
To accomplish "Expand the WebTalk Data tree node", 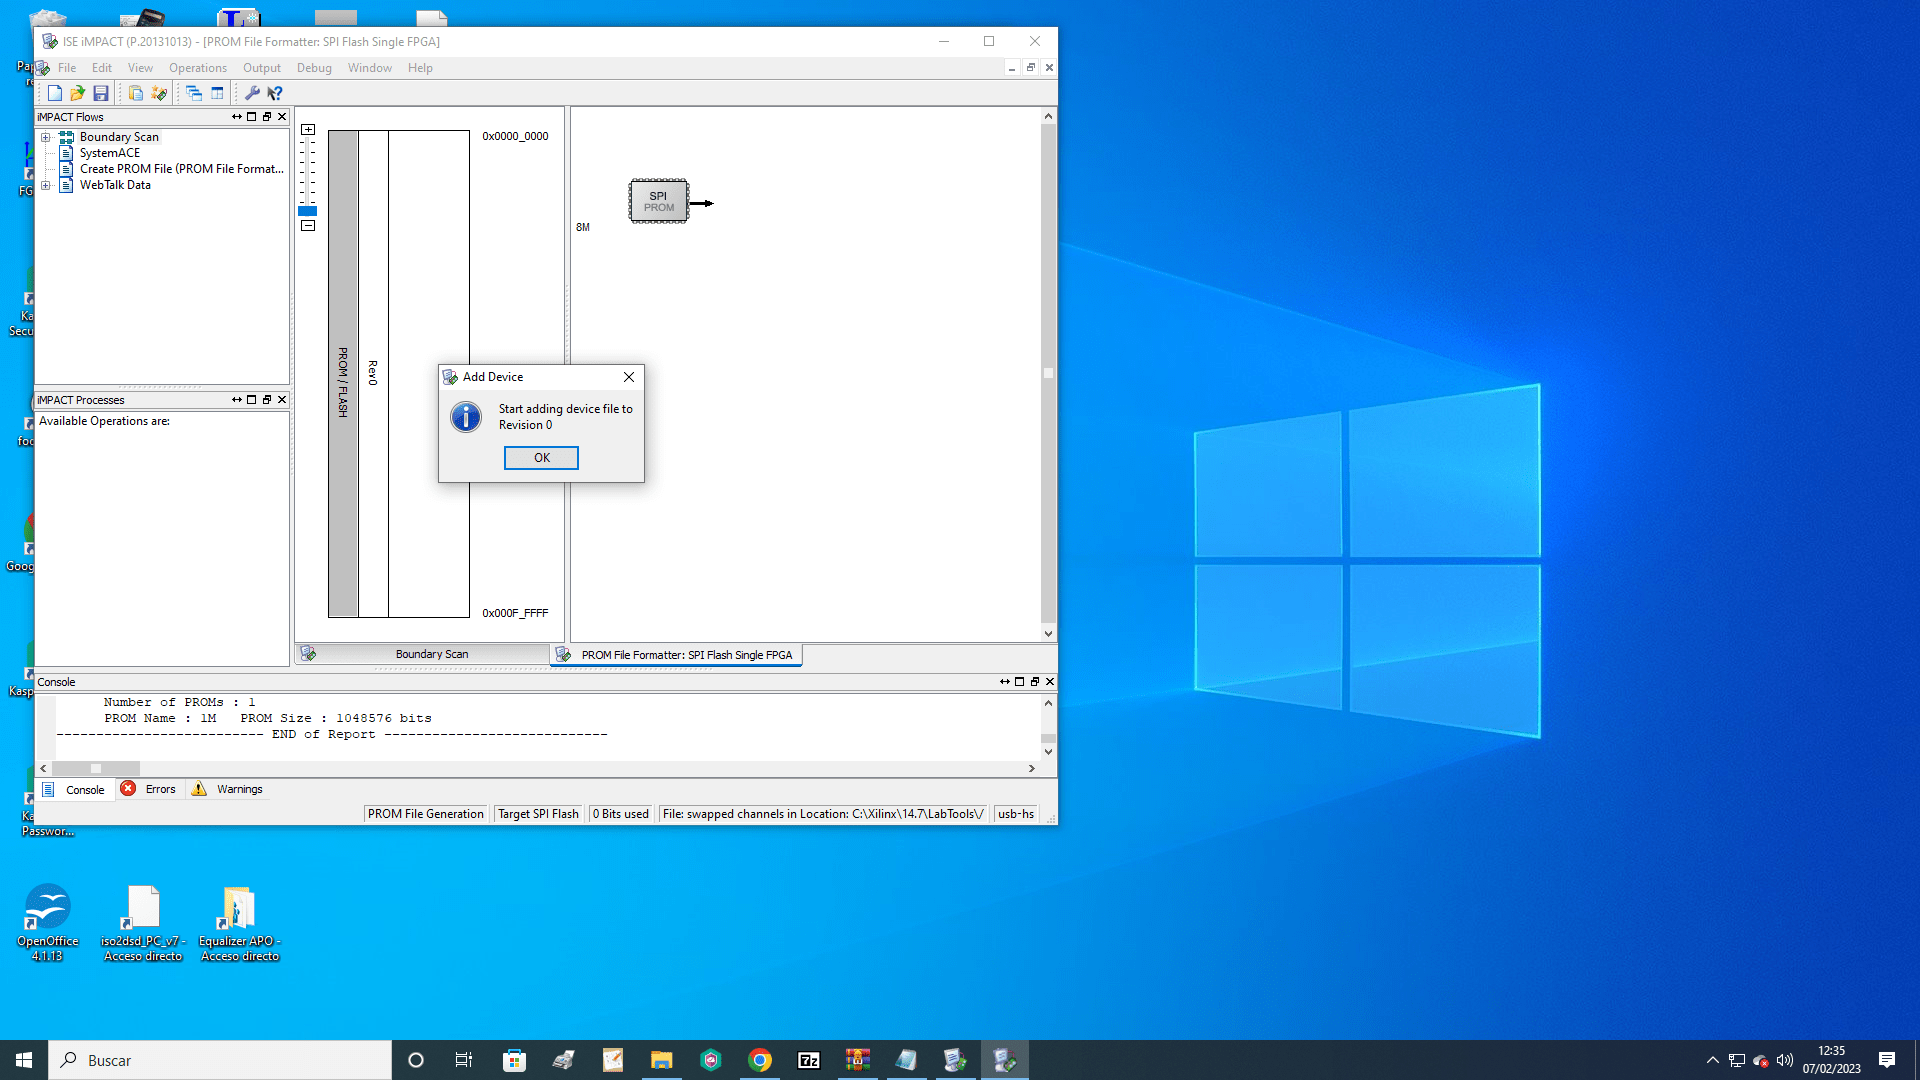I will [45, 185].
